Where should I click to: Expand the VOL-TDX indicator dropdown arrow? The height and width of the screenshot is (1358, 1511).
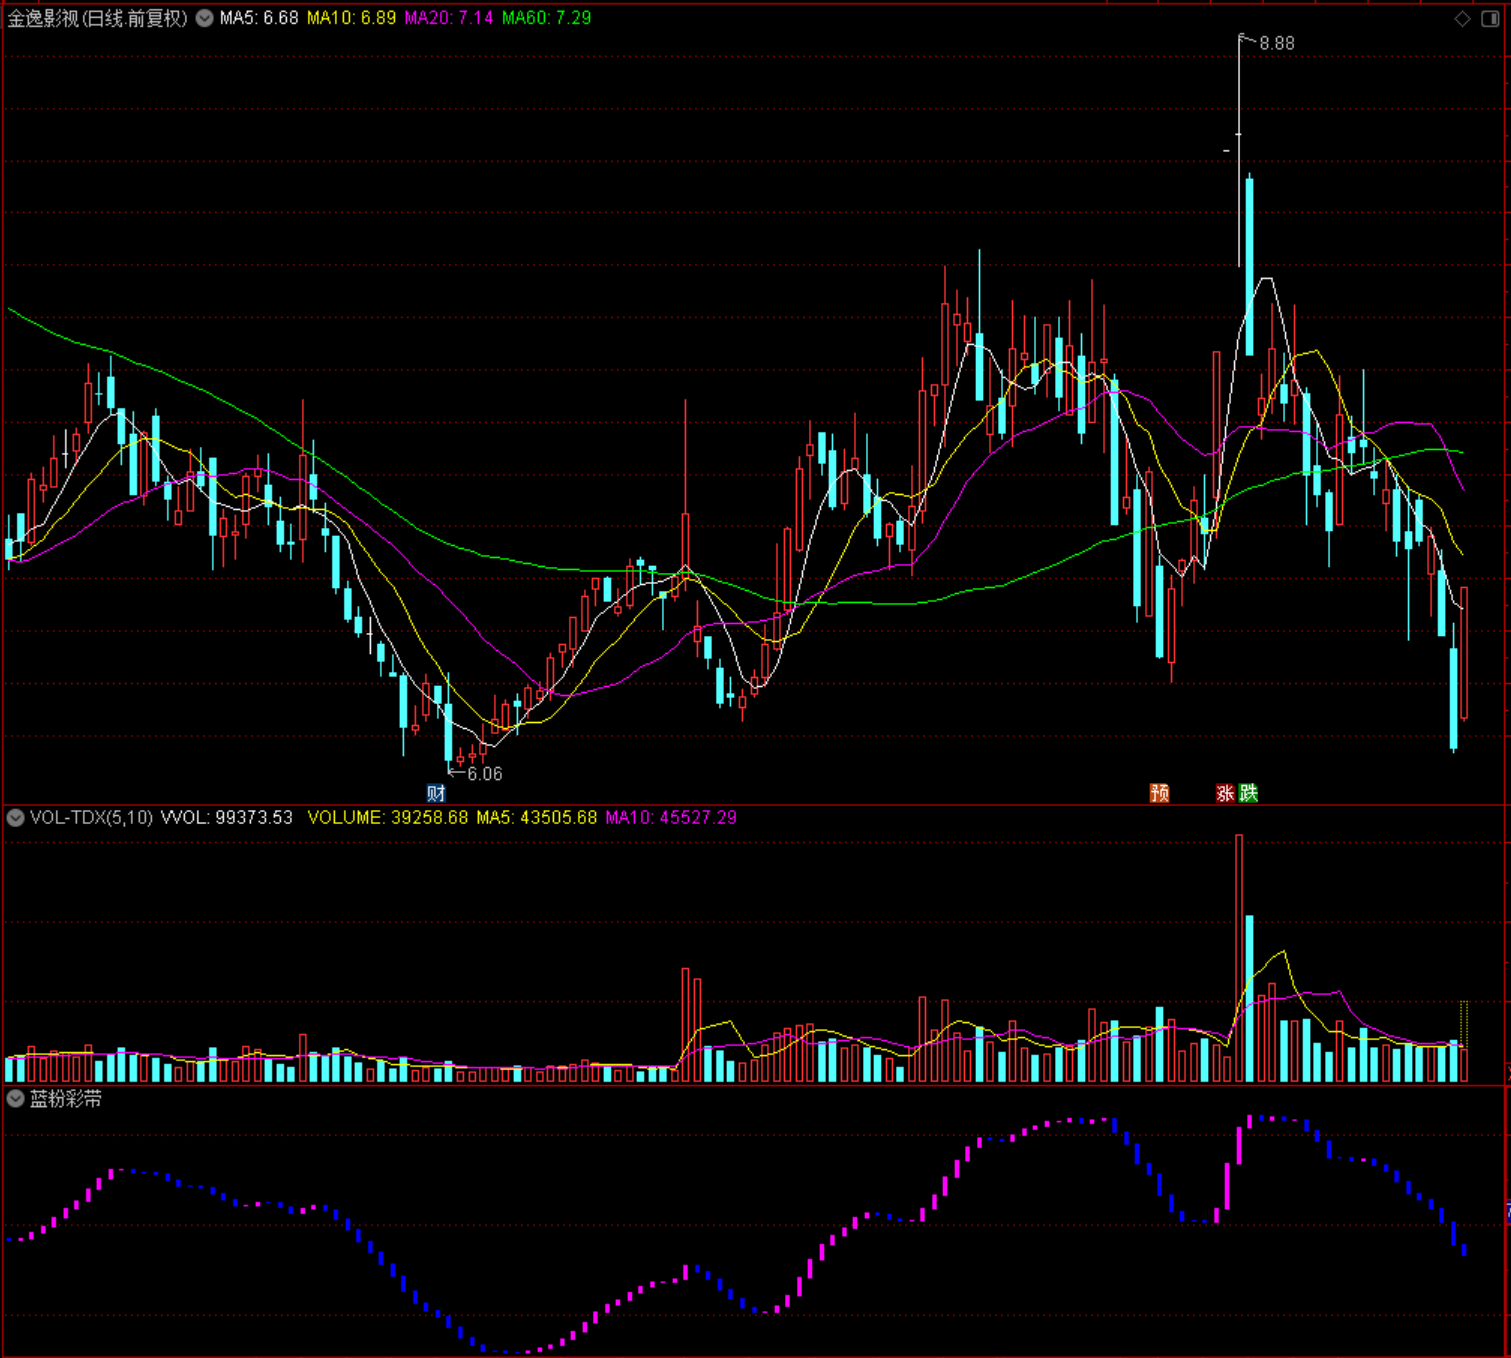(15, 817)
